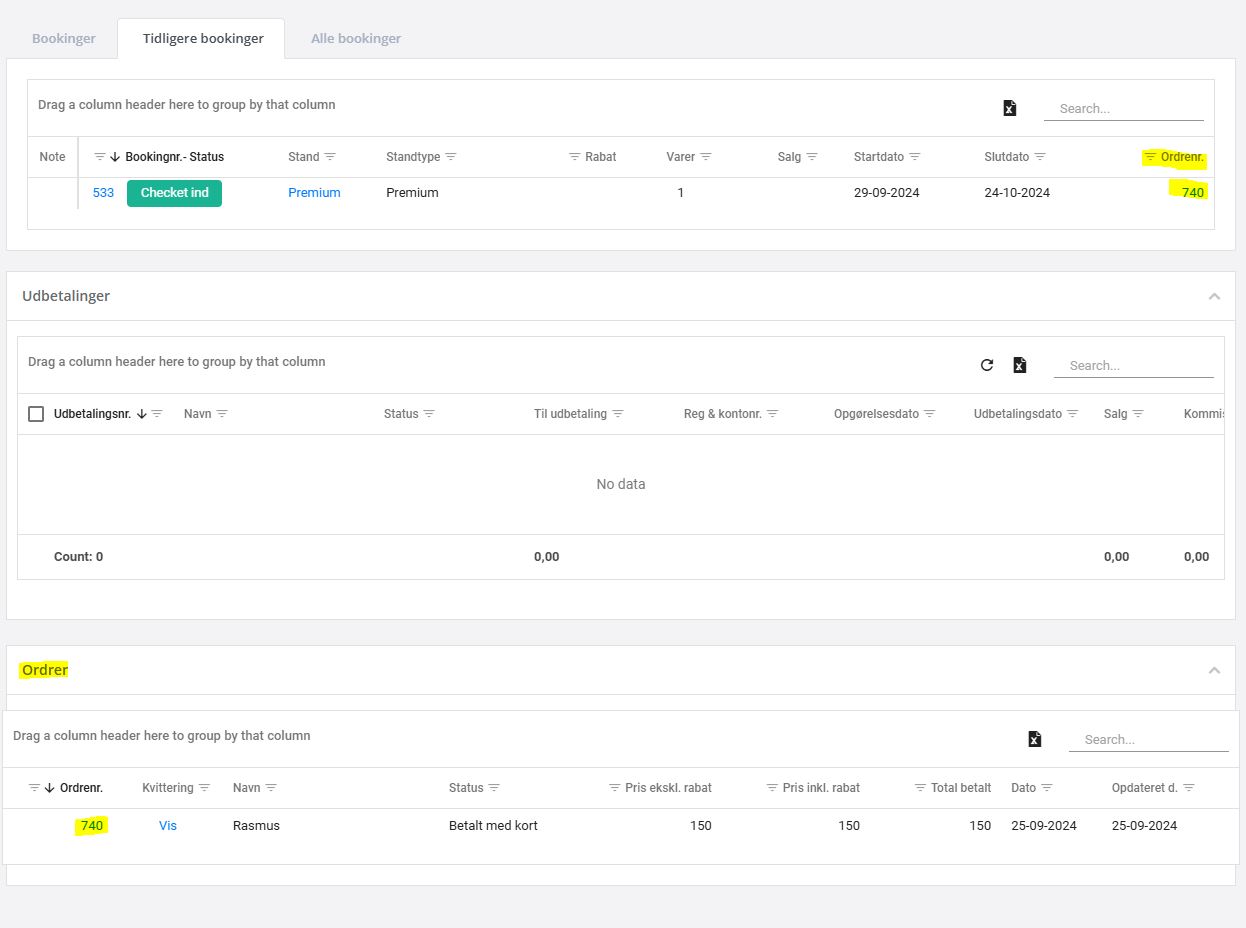Click the Checket ind status button
The height and width of the screenshot is (928, 1246).
point(174,193)
